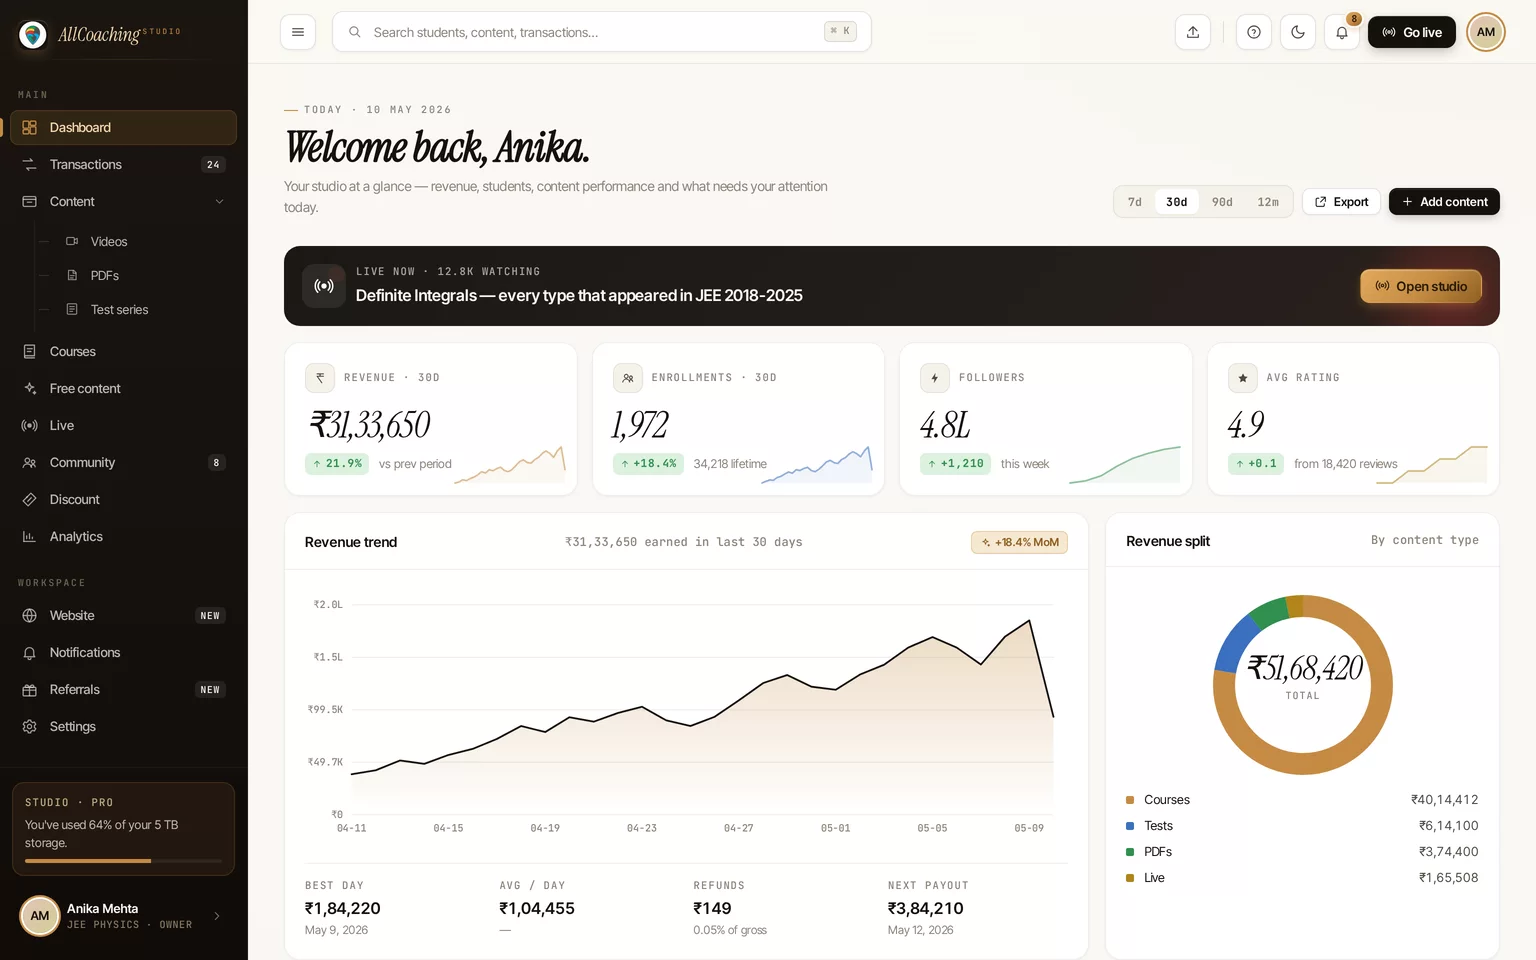Open the AM profile avatar in the top bar
Image resolution: width=1536 pixels, height=960 pixels.
(1486, 32)
